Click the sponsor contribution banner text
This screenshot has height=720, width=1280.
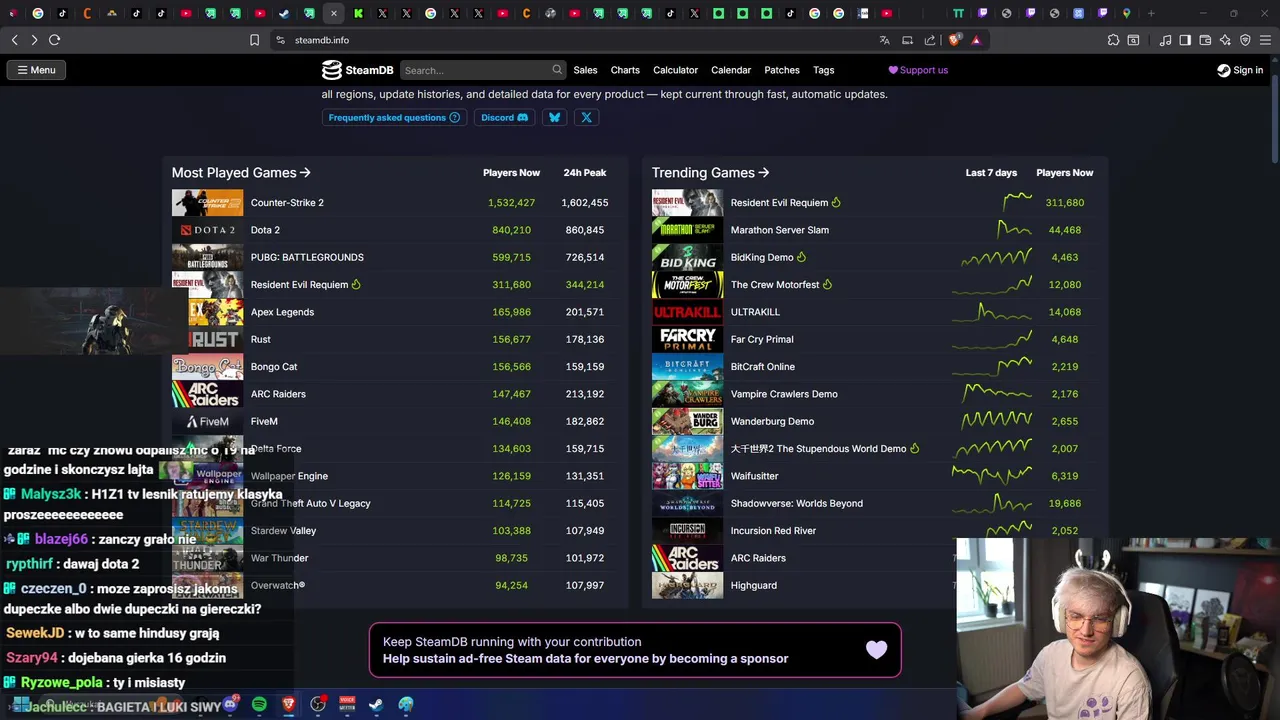(x=585, y=650)
